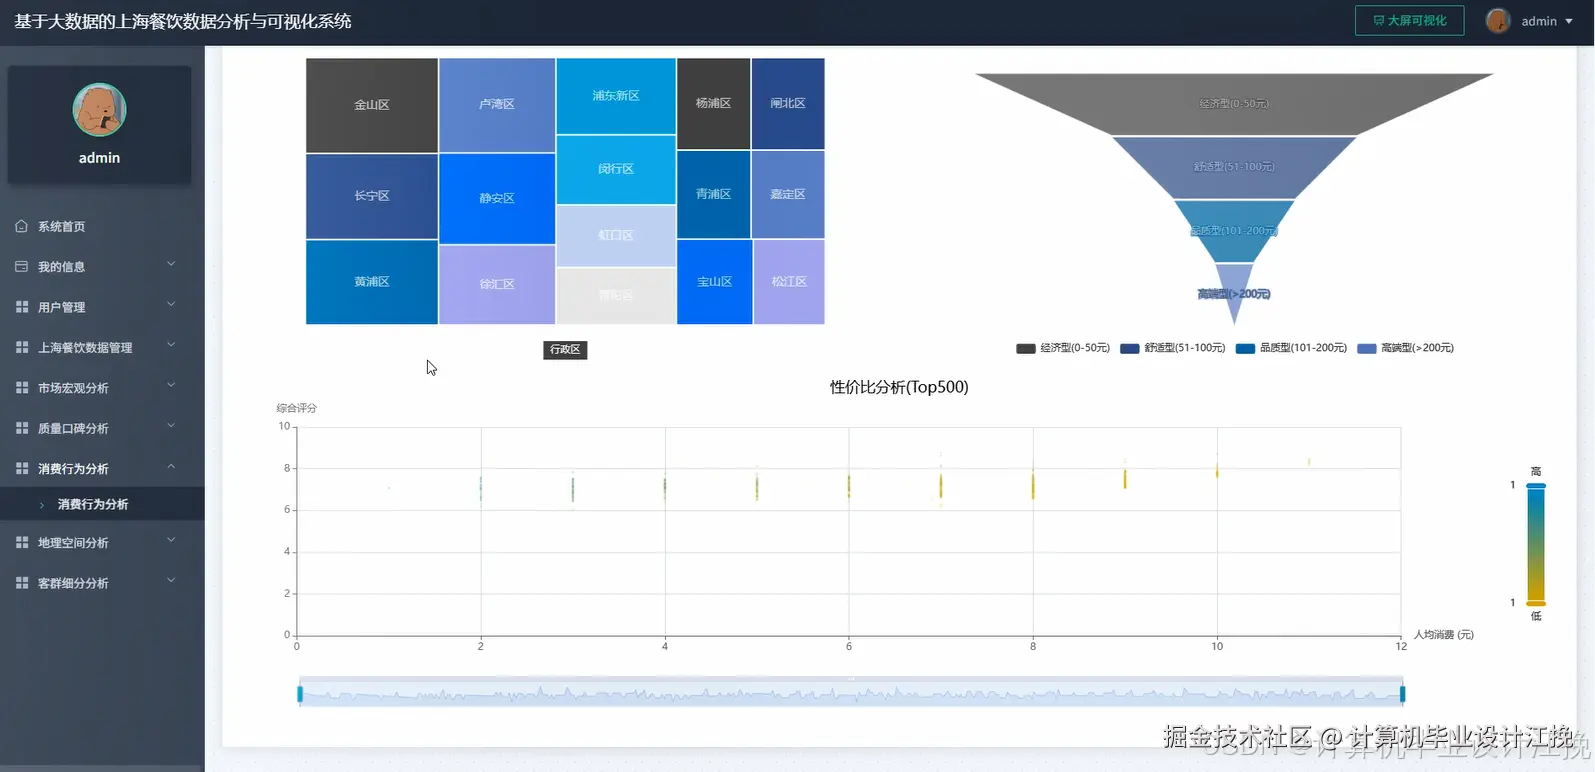Select the 消费行为分析 submenu item
The image size is (1595, 772).
pyautogui.click(x=102, y=504)
